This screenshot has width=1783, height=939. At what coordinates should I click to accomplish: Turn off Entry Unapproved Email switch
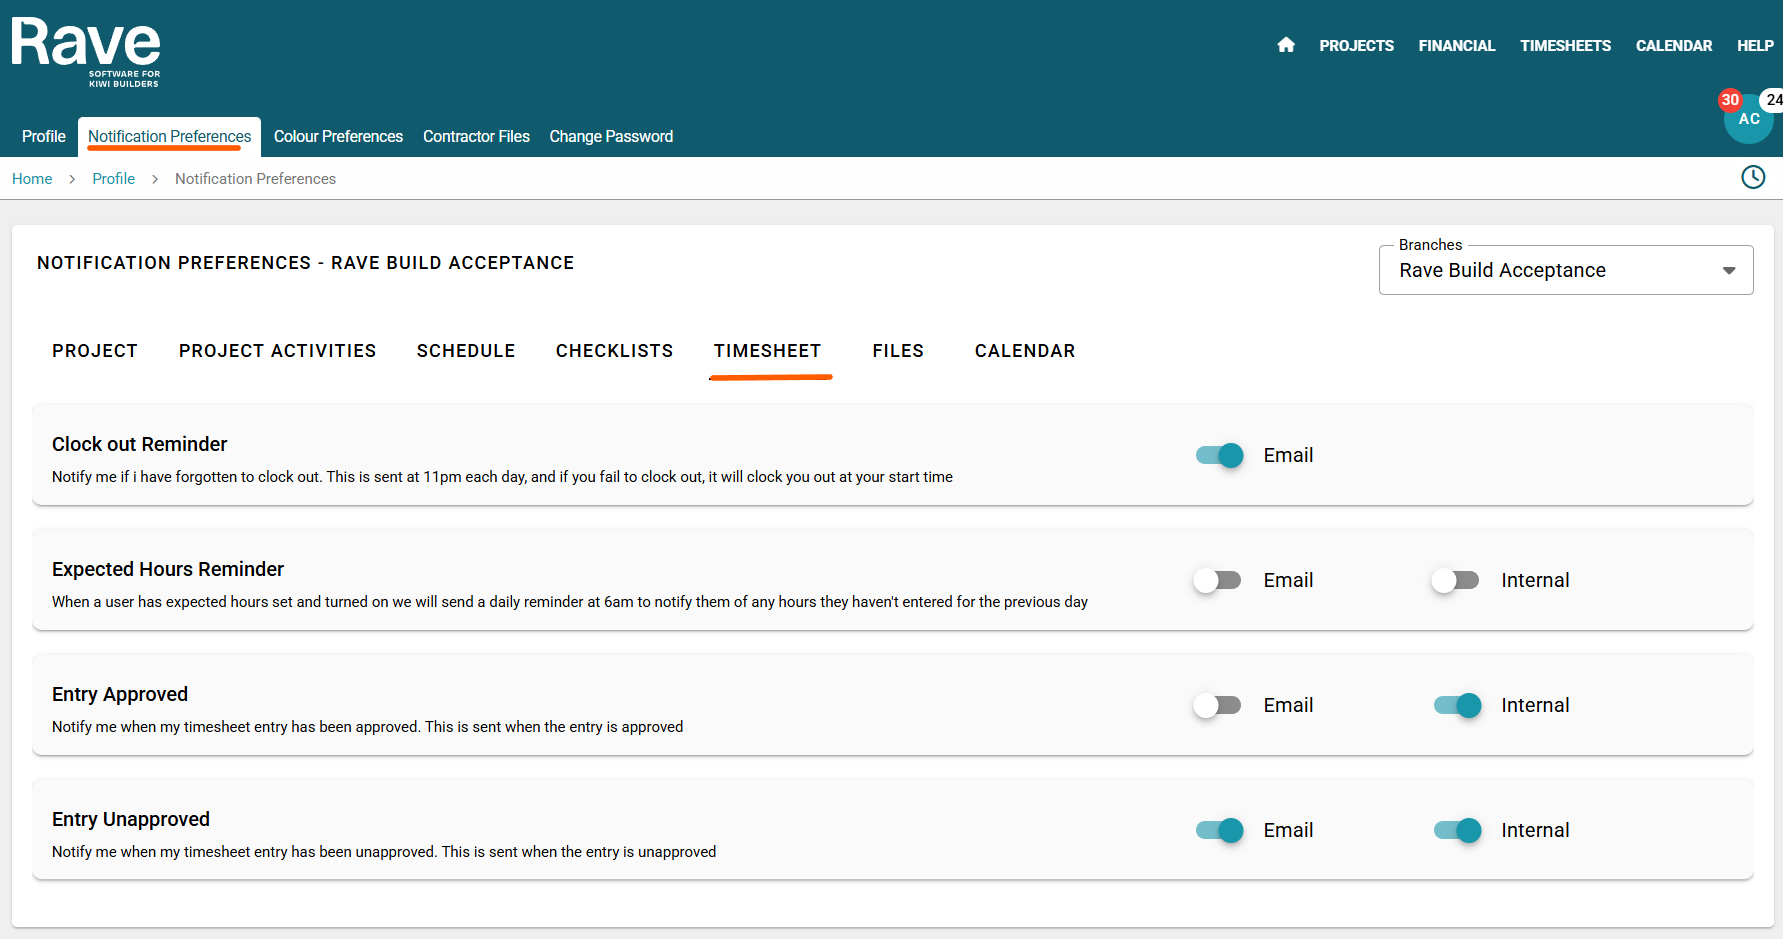1219,830
